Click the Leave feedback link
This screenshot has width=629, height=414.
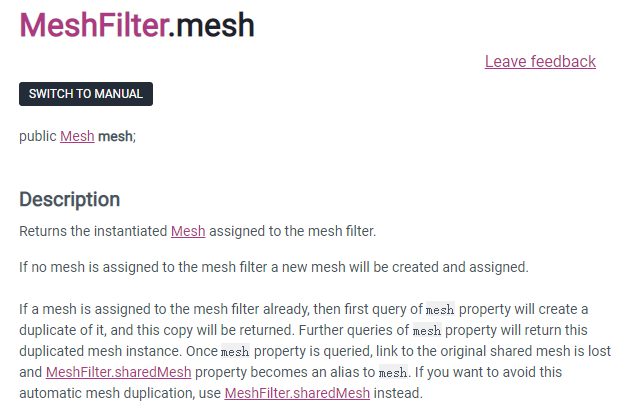(540, 61)
